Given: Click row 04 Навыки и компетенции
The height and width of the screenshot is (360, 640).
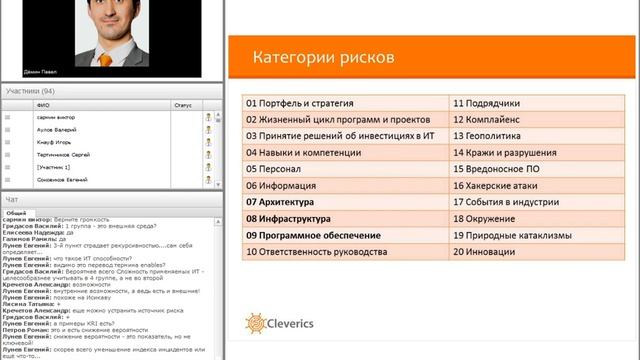Looking at the screenshot, I should click(x=345, y=153).
